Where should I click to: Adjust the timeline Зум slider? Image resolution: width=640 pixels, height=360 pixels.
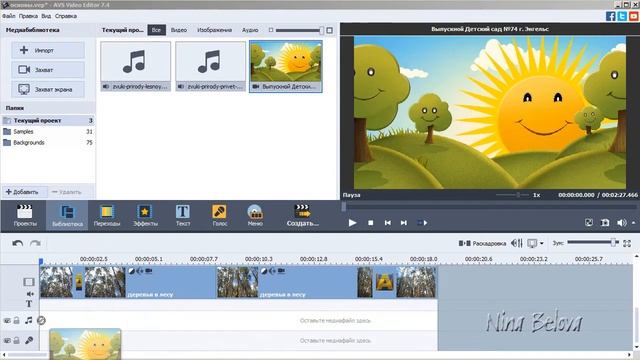click(x=593, y=242)
